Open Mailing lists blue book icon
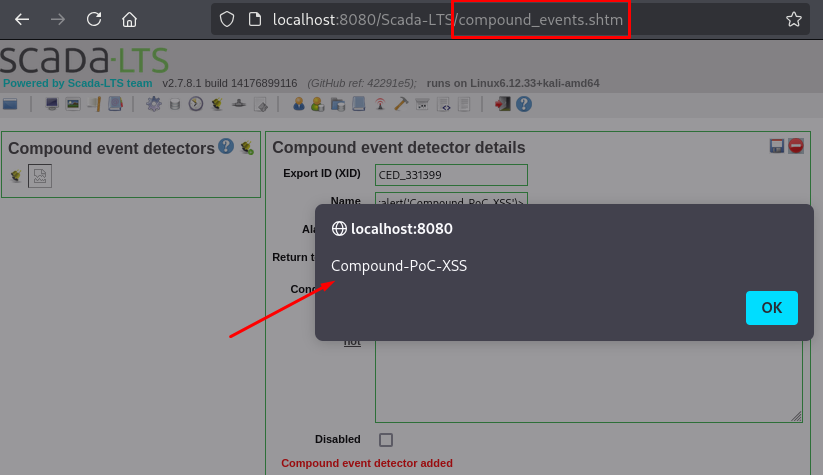Viewport: 823px width, 475px height. [358, 104]
